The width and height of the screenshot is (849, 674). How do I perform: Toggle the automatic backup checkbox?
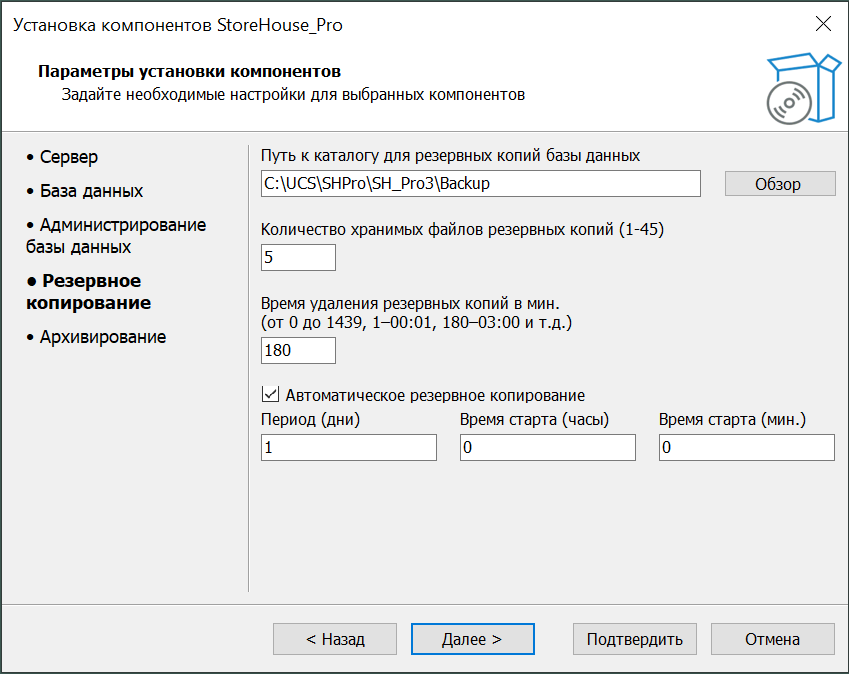pos(270,395)
